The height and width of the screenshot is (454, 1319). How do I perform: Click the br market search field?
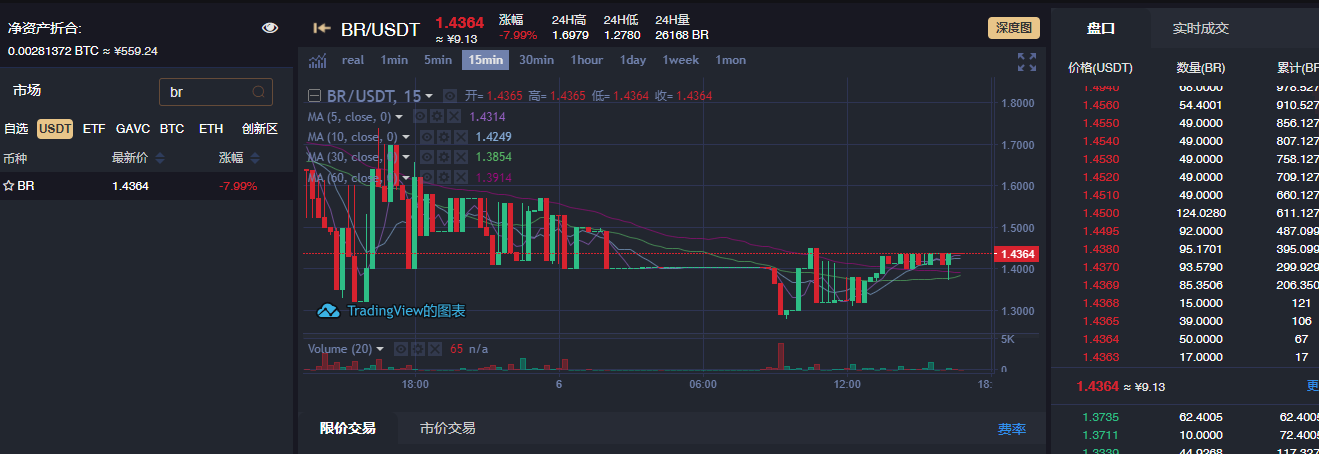(x=205, y=92)
